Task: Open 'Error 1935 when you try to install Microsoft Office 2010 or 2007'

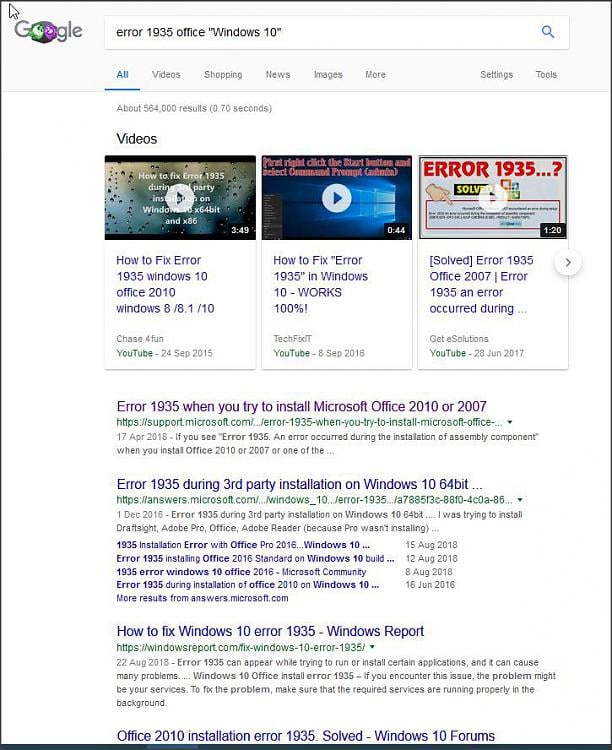Action: tap(301, 407)
